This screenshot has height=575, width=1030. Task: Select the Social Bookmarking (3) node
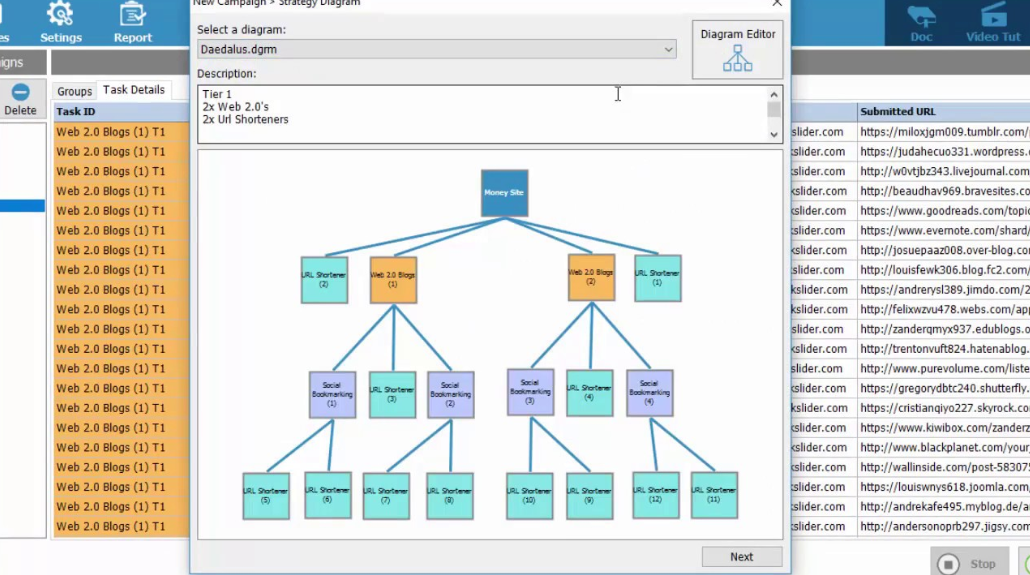[530, 392]
